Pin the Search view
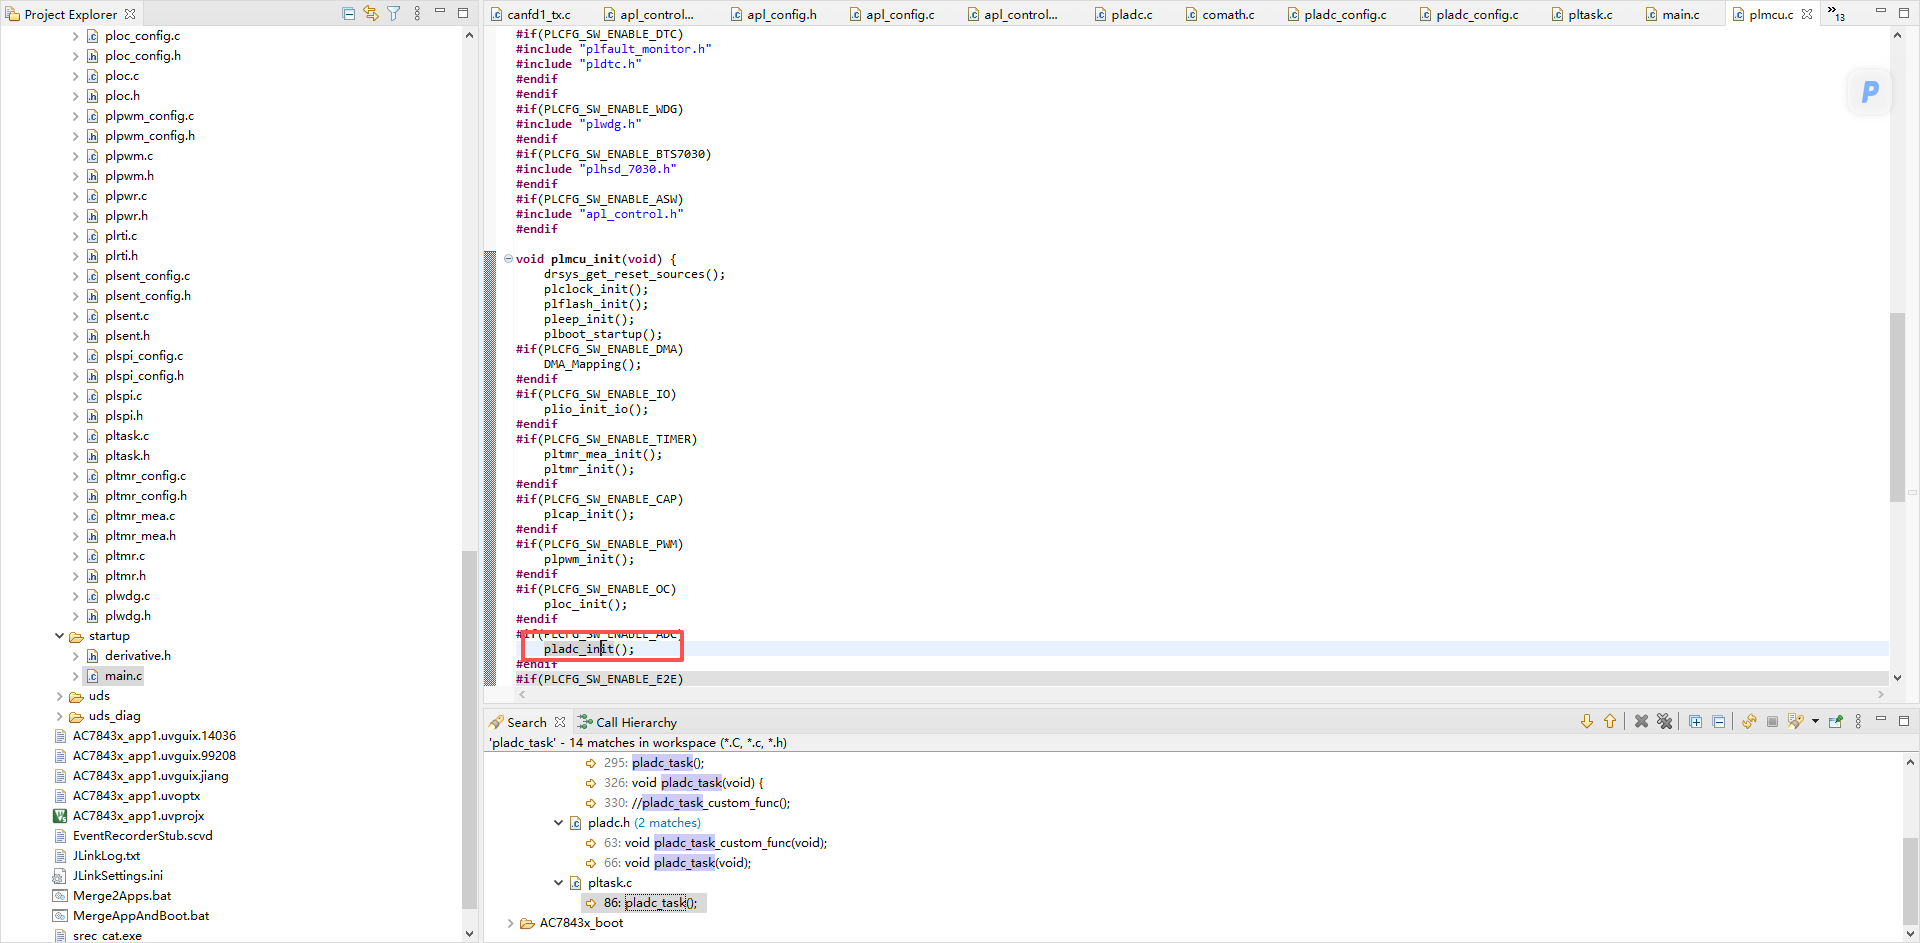Screen dimensions: 1920x943 coord(1835,721)
